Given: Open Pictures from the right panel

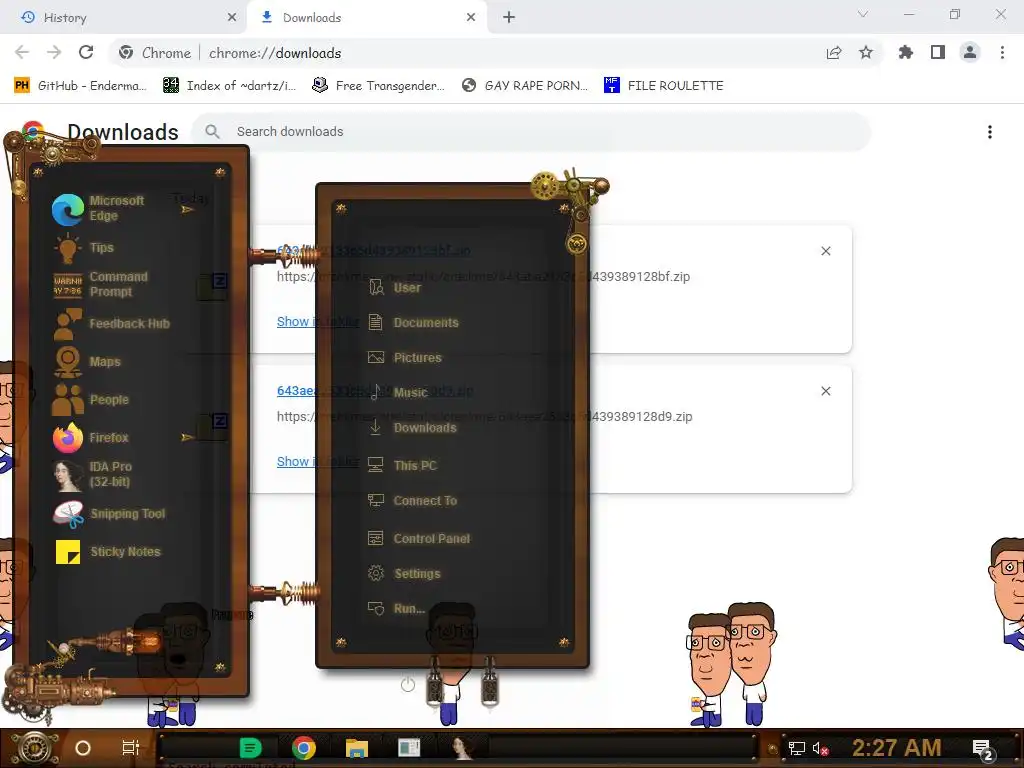Looking at the screenshot, I should [x=405, y=357].
